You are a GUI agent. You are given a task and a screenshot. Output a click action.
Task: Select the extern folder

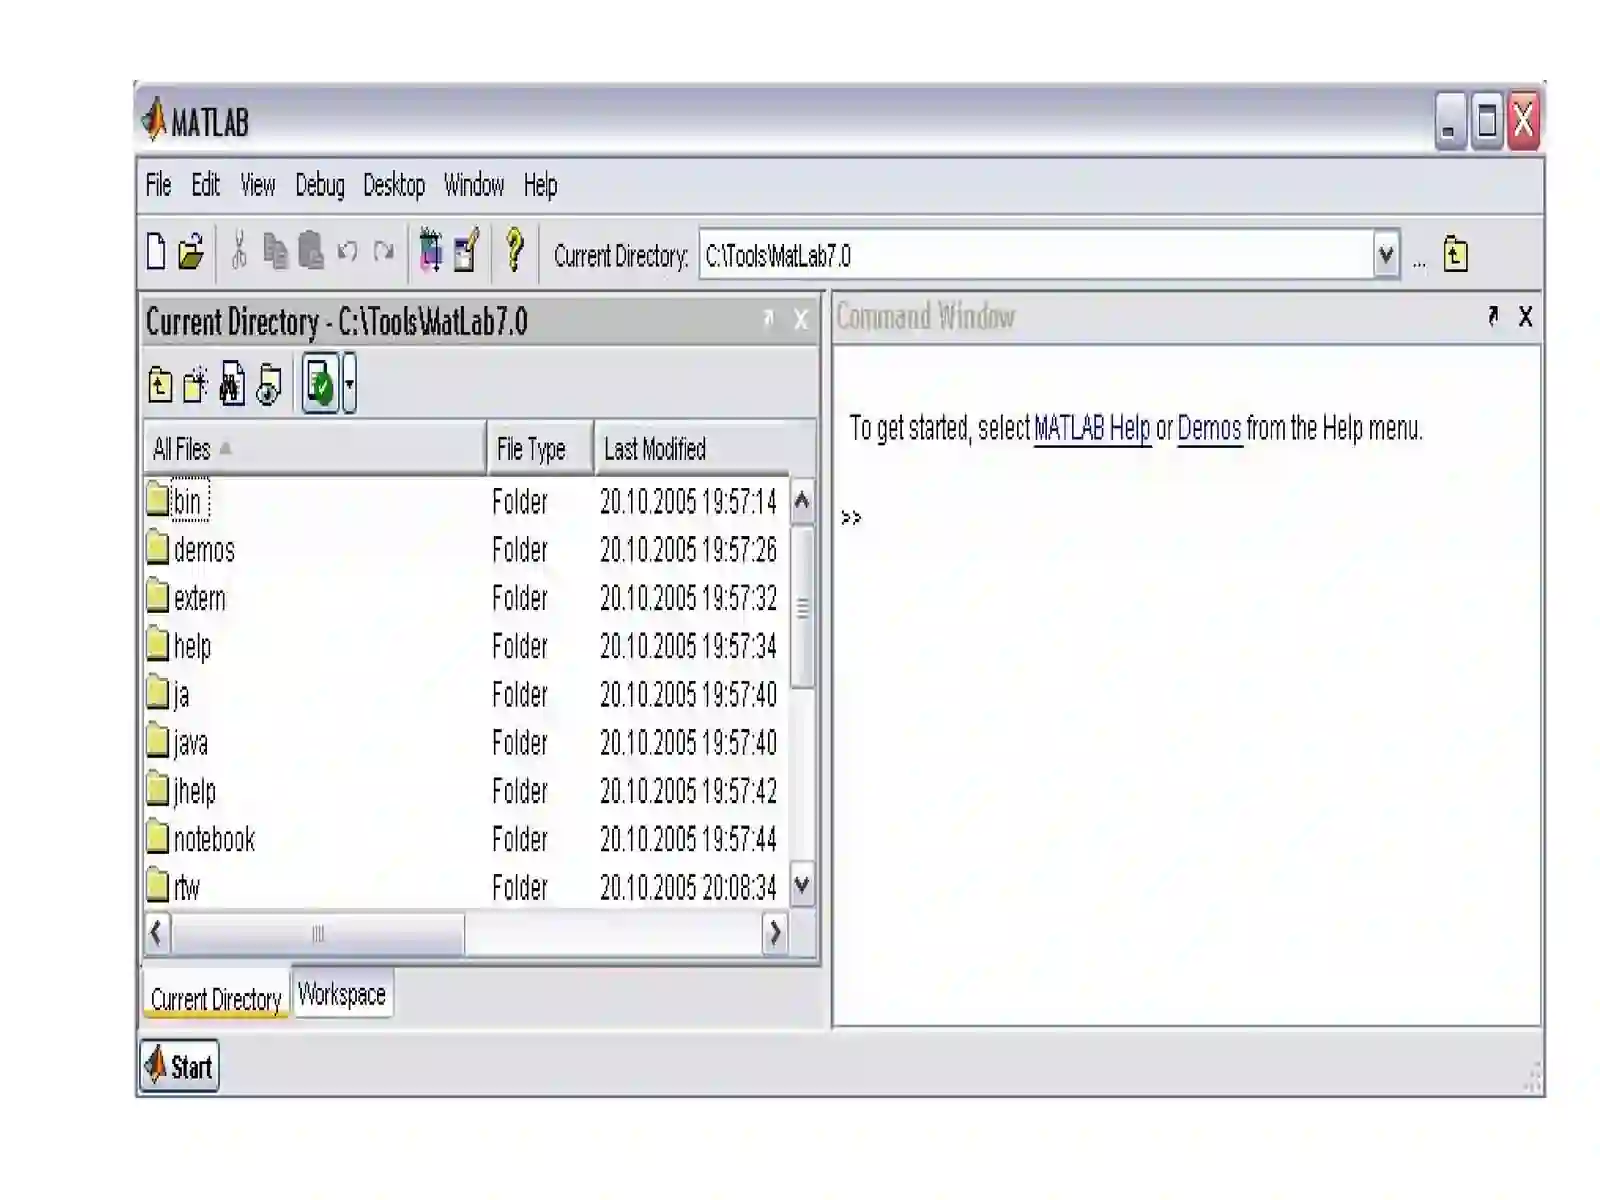click(187, 598)
